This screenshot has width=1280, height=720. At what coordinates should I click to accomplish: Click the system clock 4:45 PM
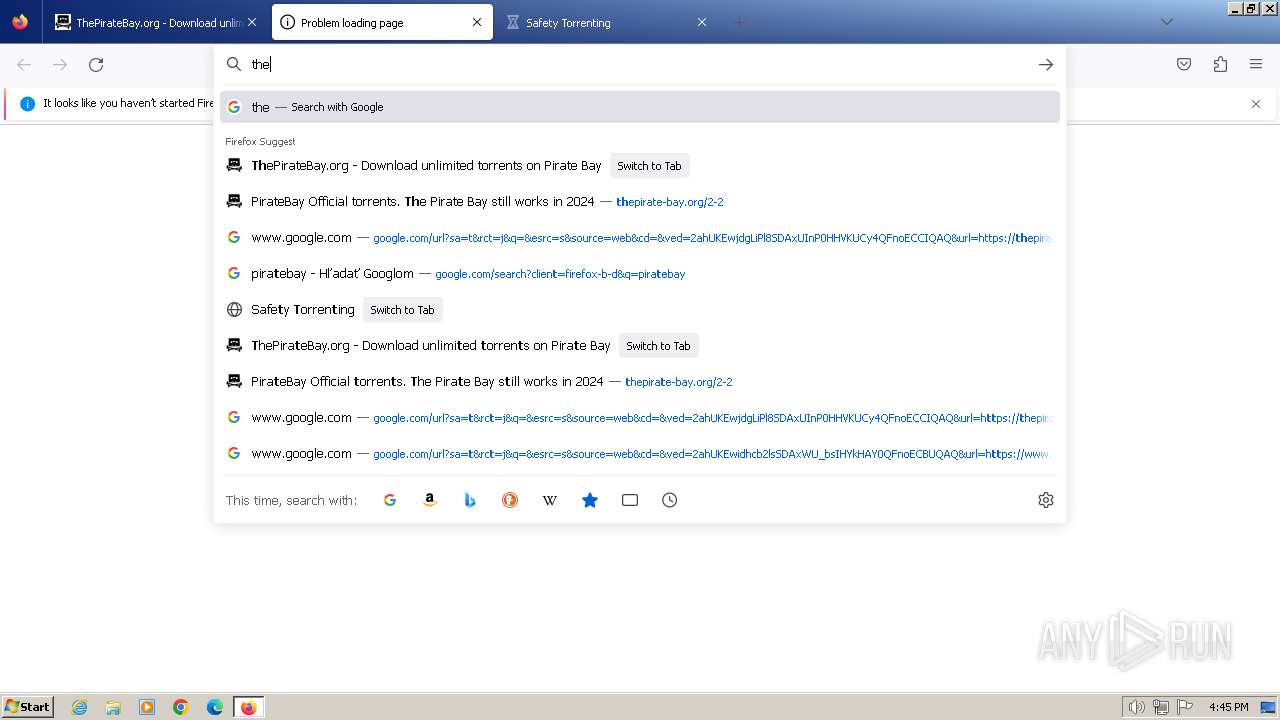[1228, 707]
